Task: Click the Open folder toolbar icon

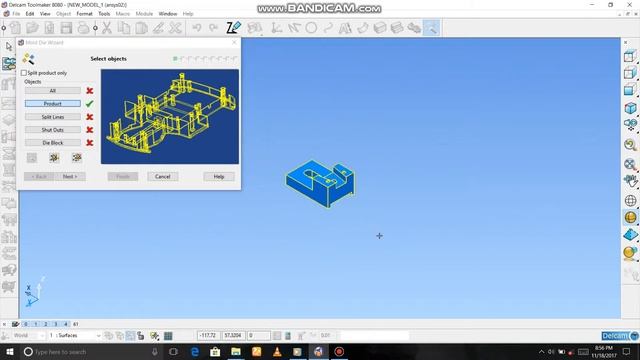Action: coord(32,28)
